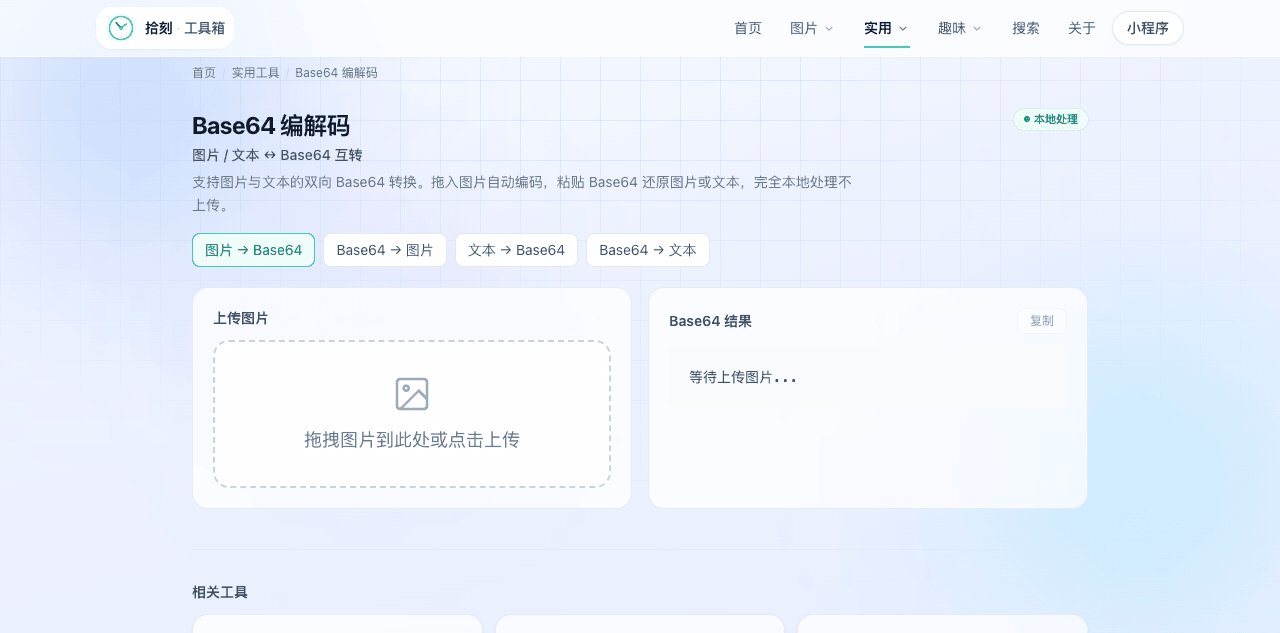Switch to Base64 → 文本 mode
Viewport: 1280px width, 633px height.
pos(648,250)
